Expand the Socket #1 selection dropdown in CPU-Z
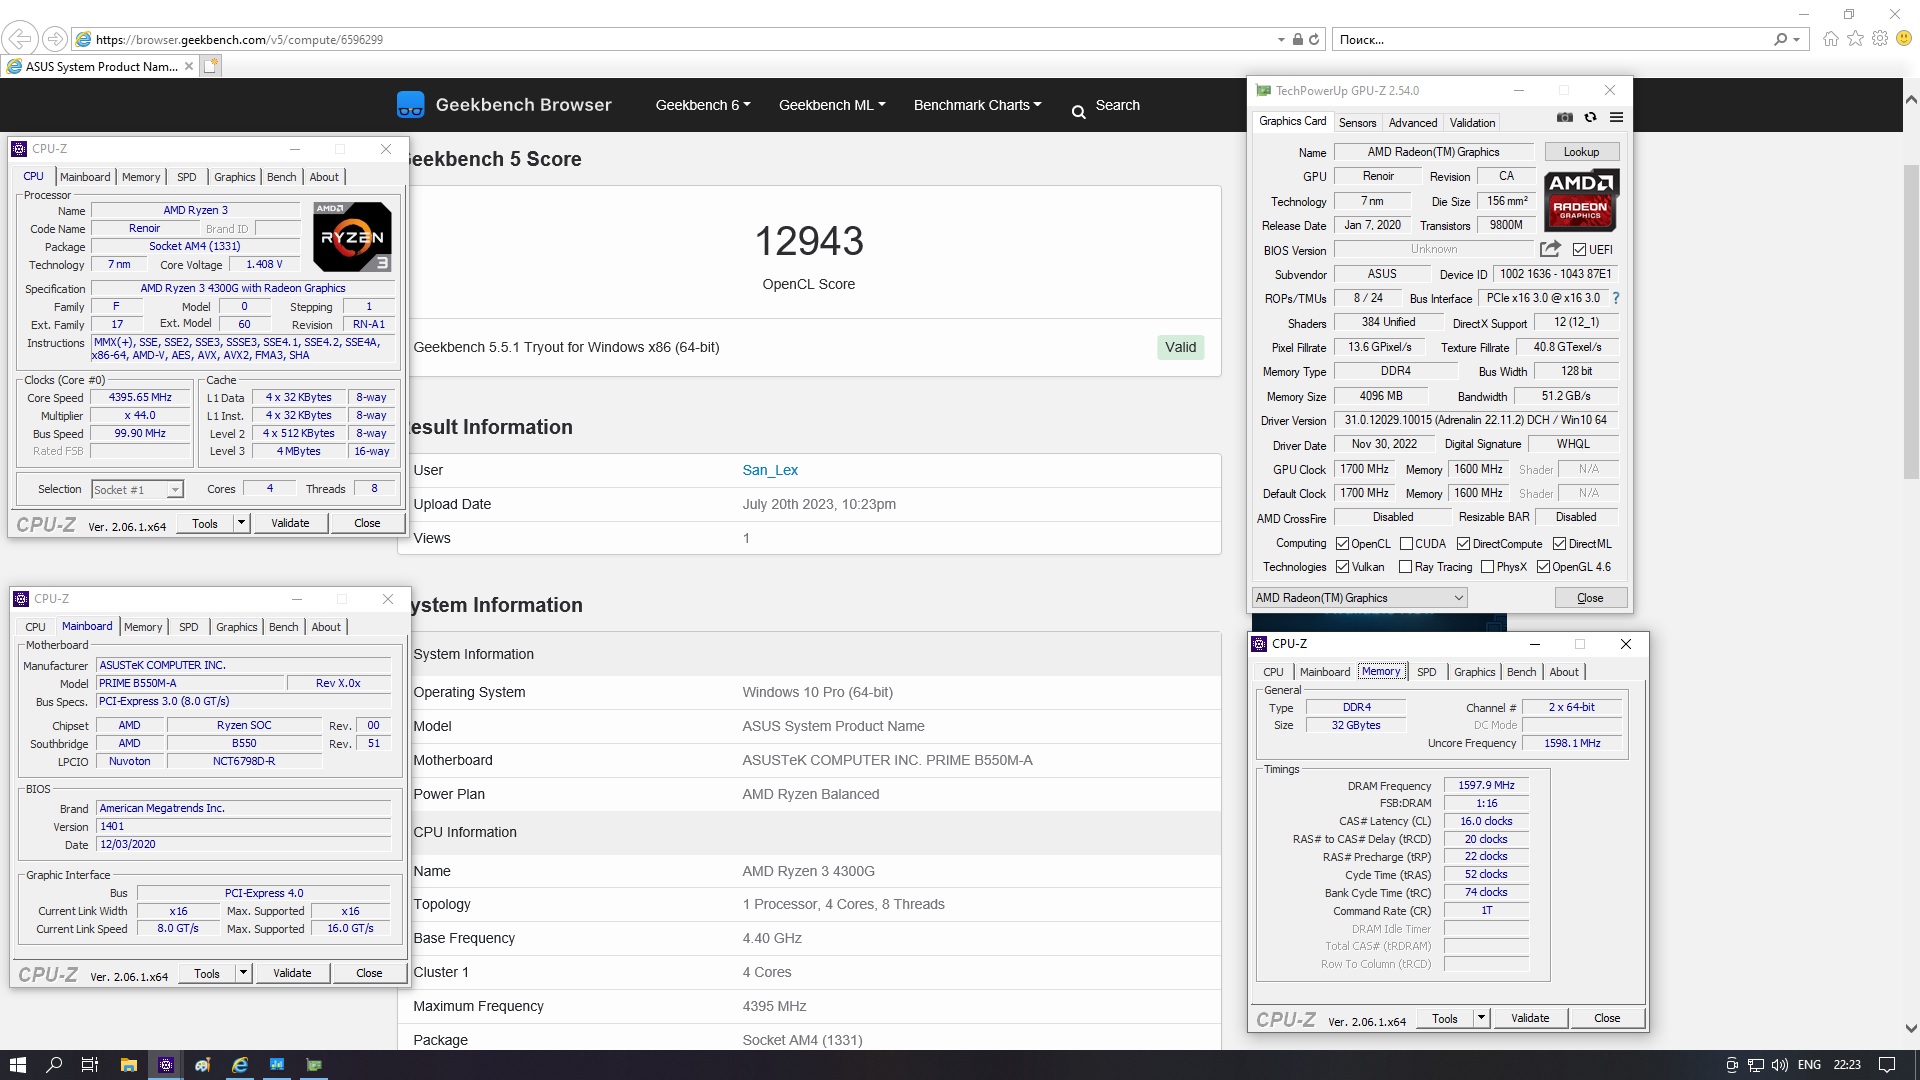This screenshot has height=1080, width=1920. pos(175,490)
